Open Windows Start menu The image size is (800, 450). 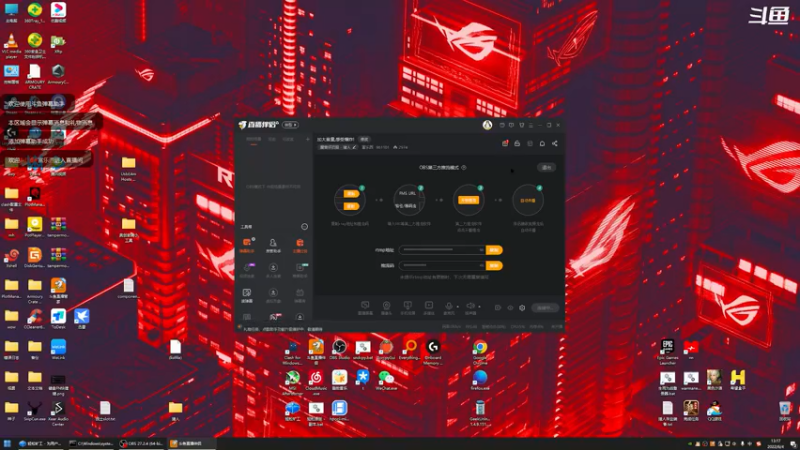tap(7, 443)
